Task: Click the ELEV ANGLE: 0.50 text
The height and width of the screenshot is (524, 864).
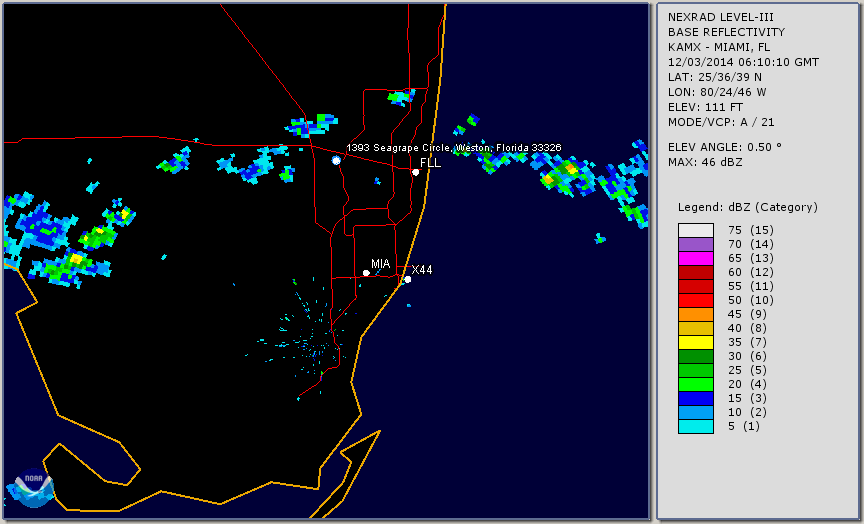Action: pos(725,147)
